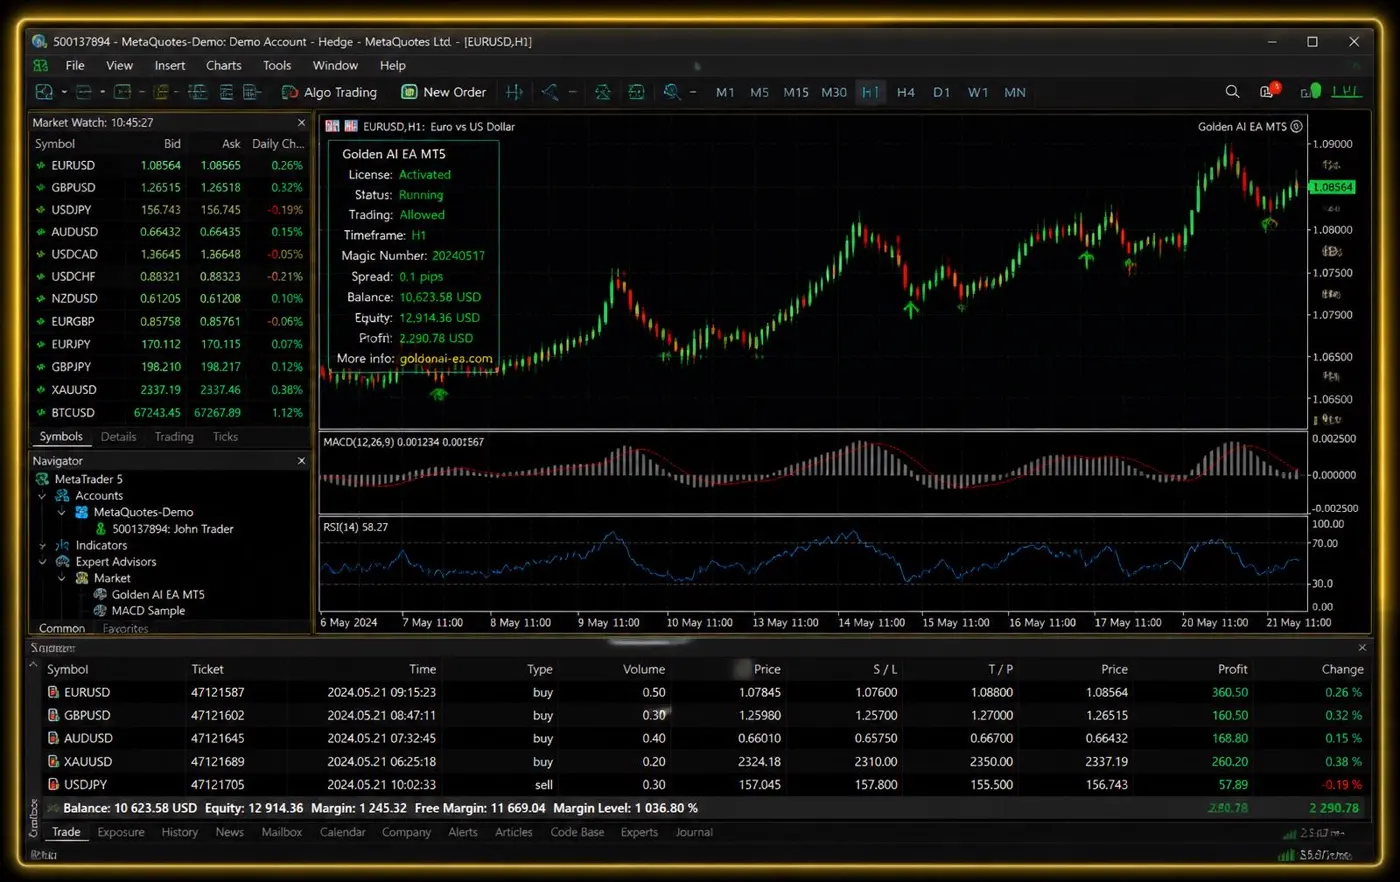Open the Charts menu
The image size is (1400, 882).
tap(224, 65)
